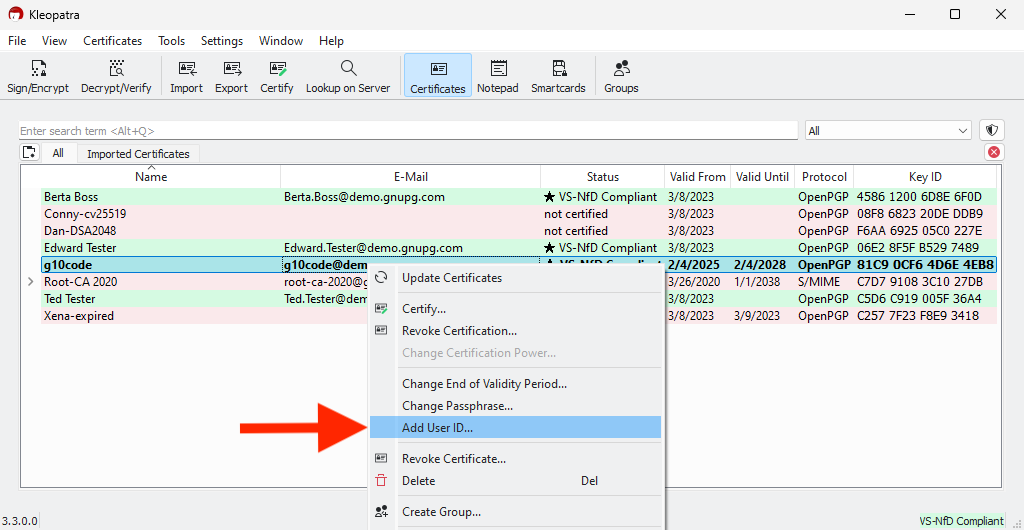Switch to the Notepad view

pos(498,76)
